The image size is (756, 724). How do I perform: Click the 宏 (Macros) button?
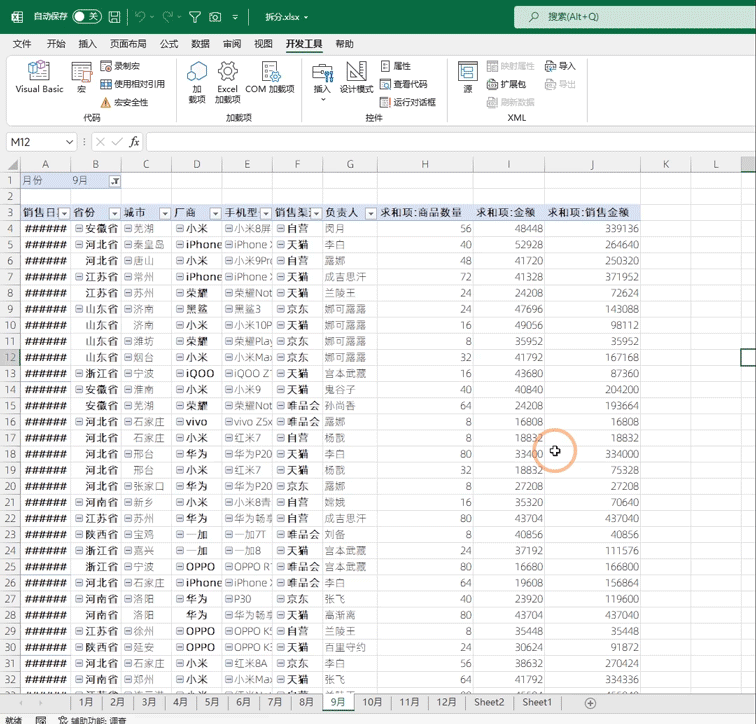pos(82,78)
